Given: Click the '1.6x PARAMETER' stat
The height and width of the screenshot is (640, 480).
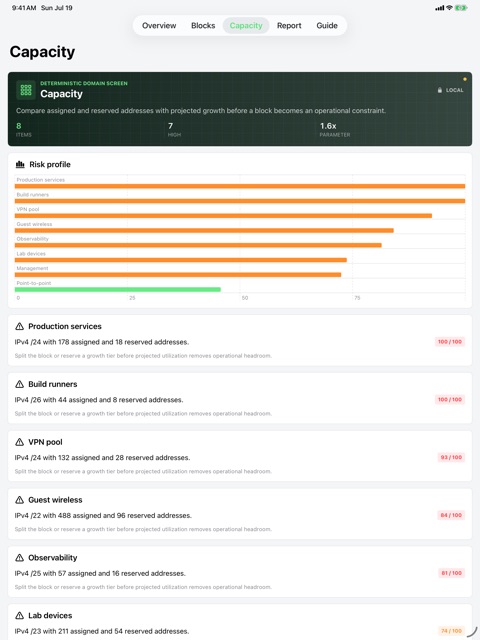Looking at the screenshot, I should coord(335,129).
